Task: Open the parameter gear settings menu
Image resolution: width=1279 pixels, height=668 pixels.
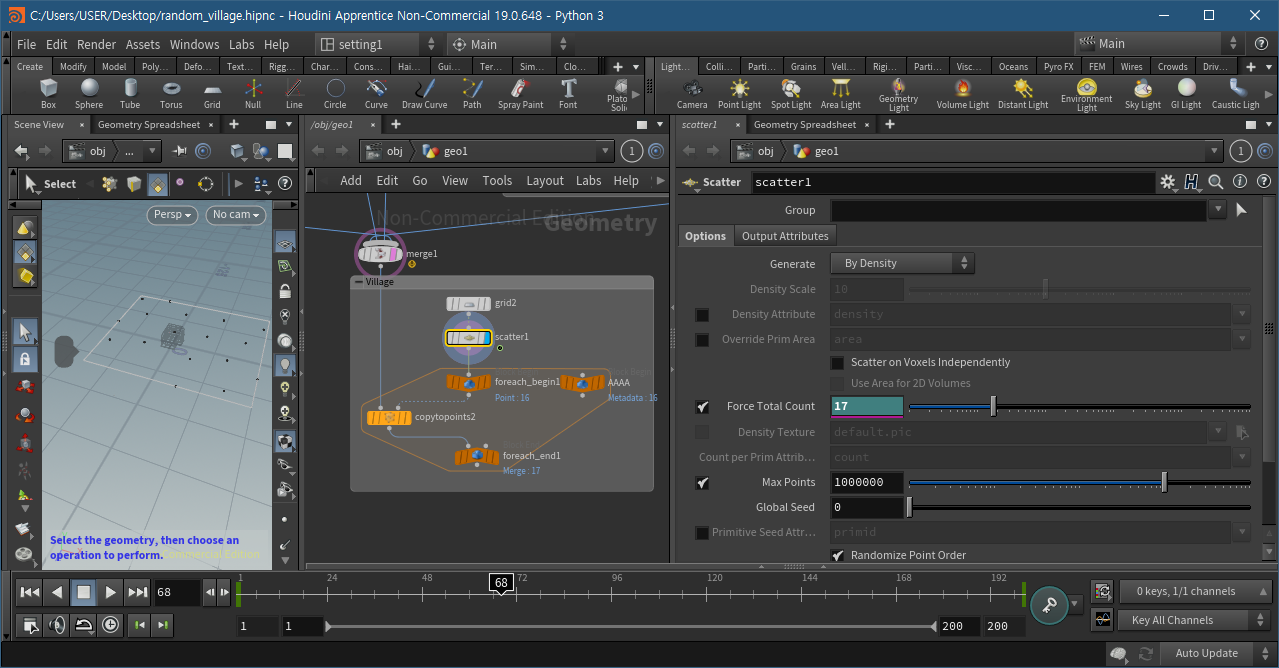Action: (x=1168, y=182)
